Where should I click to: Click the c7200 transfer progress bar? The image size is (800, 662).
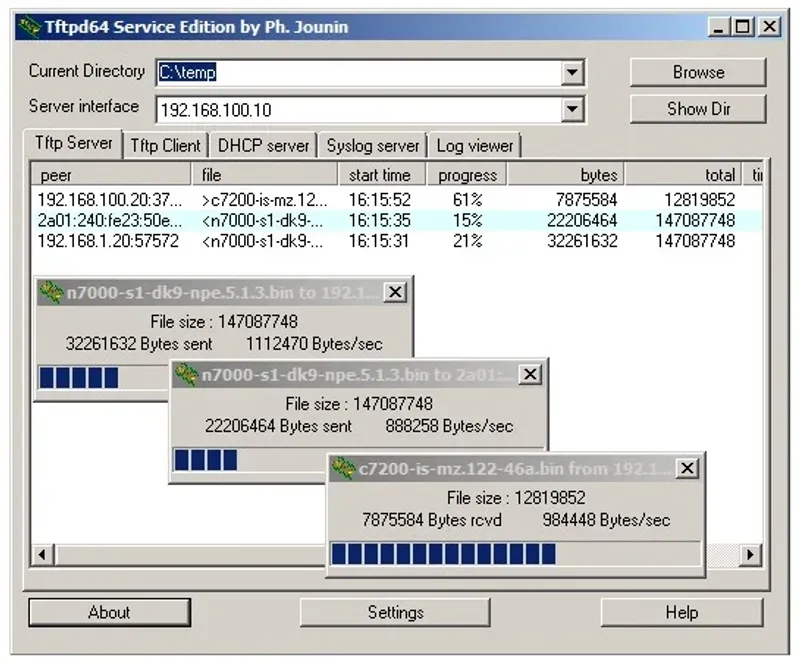pos(515,554)
